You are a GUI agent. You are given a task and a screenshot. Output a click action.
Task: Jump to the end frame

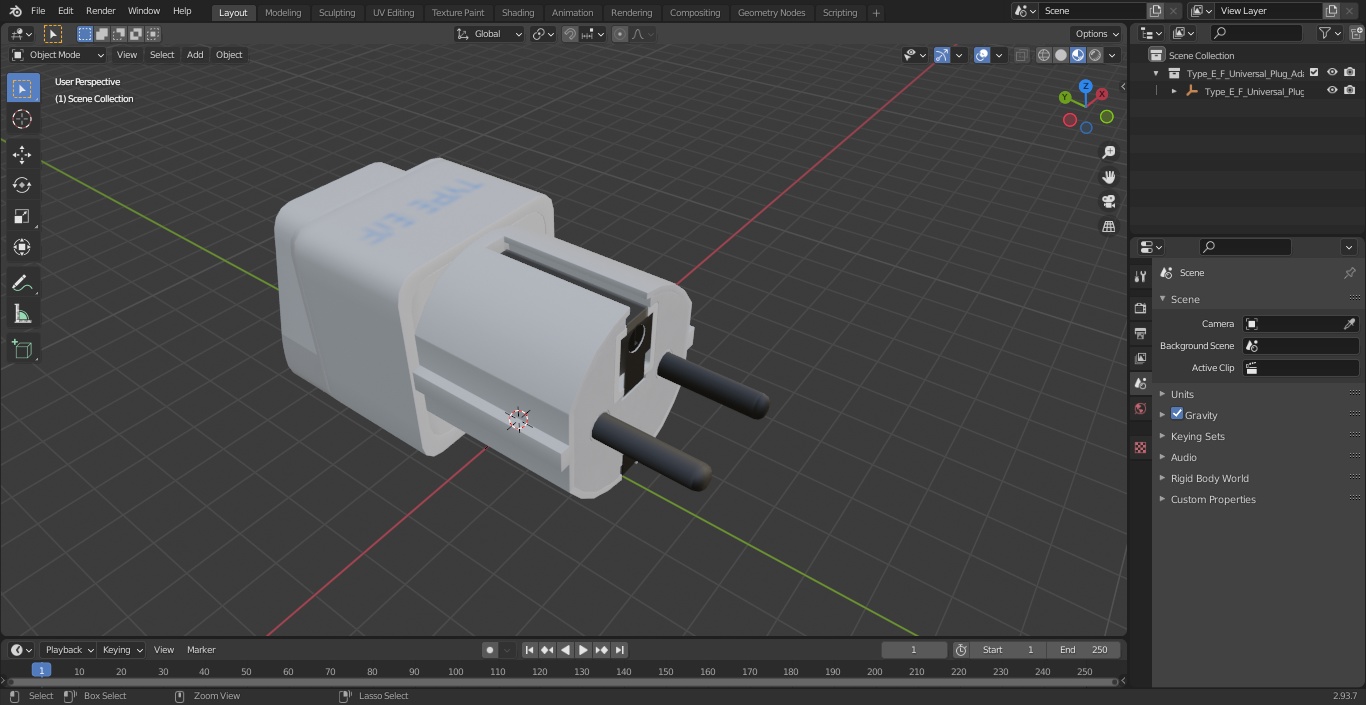[619, 650]
